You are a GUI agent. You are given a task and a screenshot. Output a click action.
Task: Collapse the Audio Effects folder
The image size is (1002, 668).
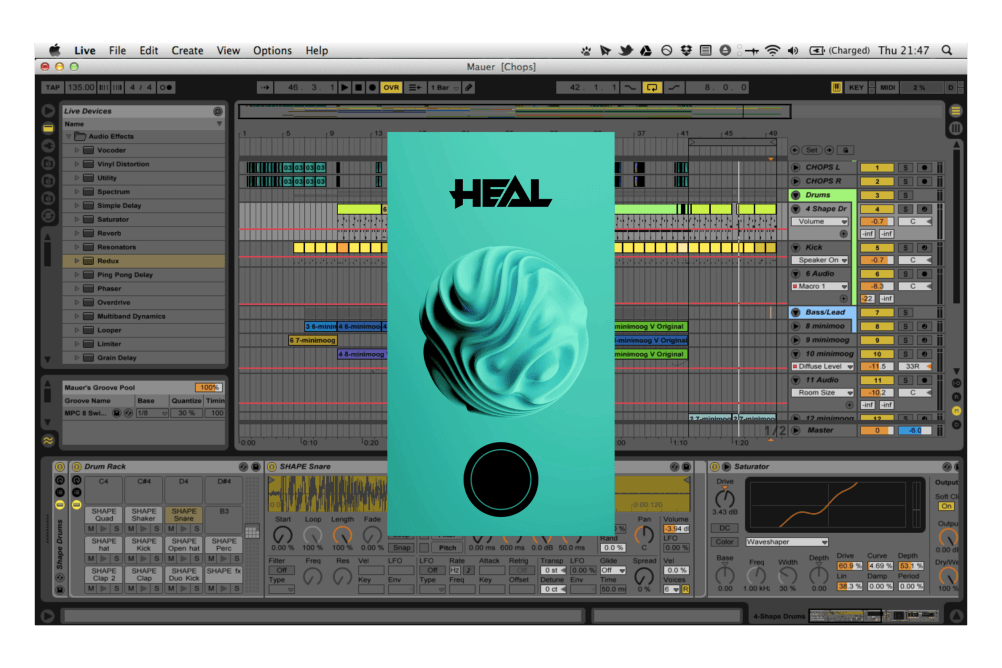point(69,136)
